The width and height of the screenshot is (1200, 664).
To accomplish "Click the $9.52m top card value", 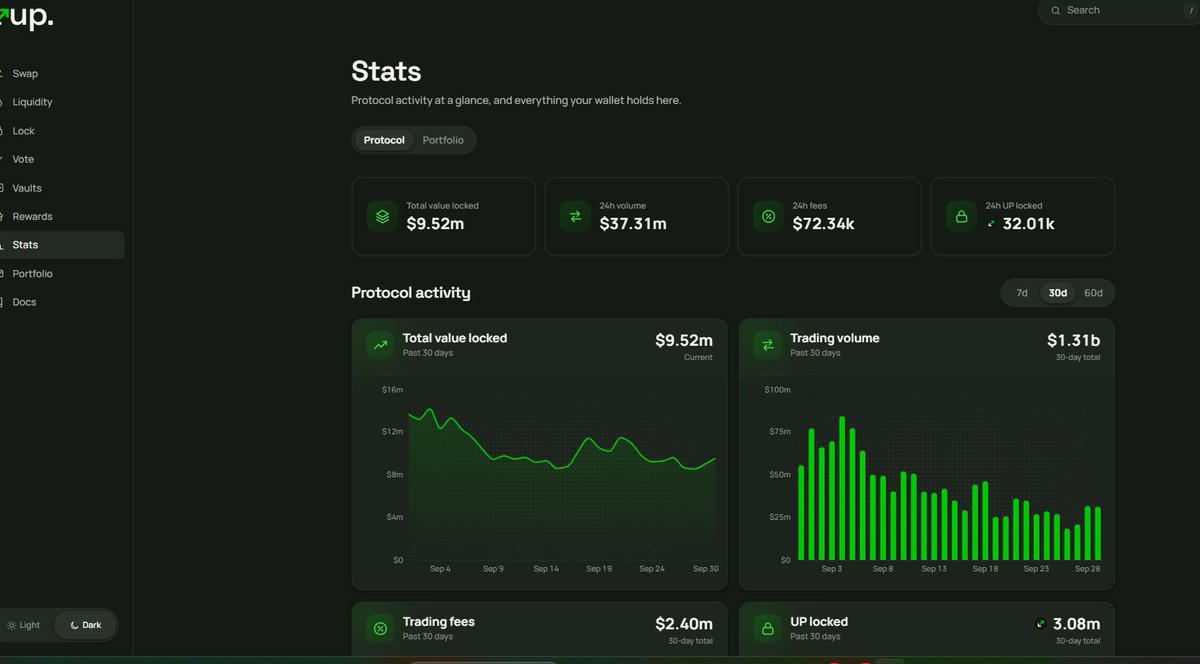I will [435, 224].
